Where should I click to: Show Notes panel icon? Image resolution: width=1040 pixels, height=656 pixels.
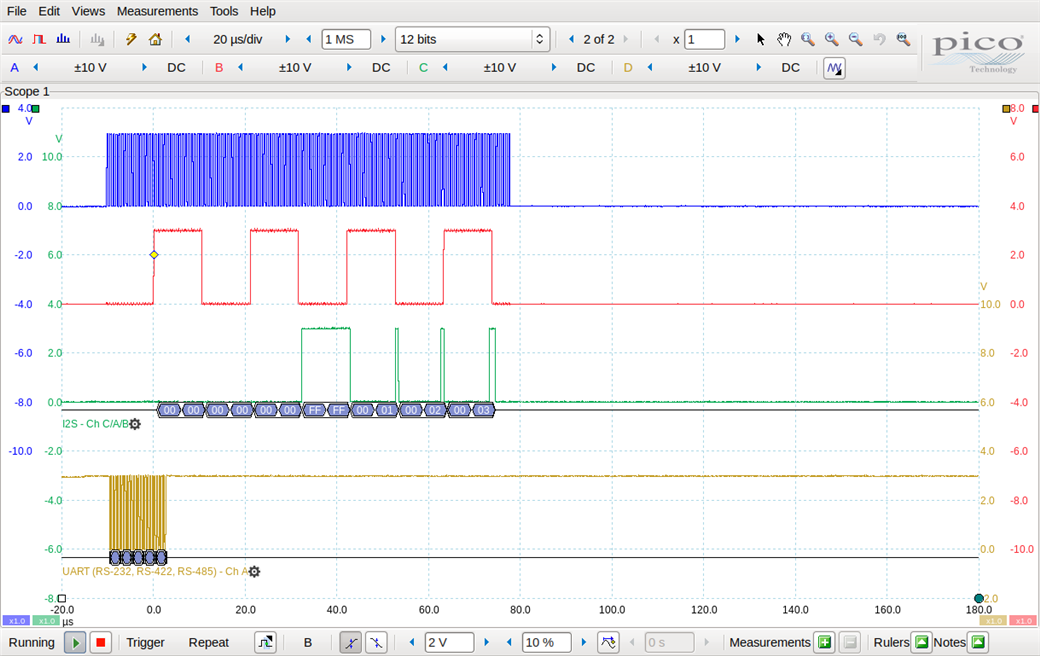tap(978, 642)
